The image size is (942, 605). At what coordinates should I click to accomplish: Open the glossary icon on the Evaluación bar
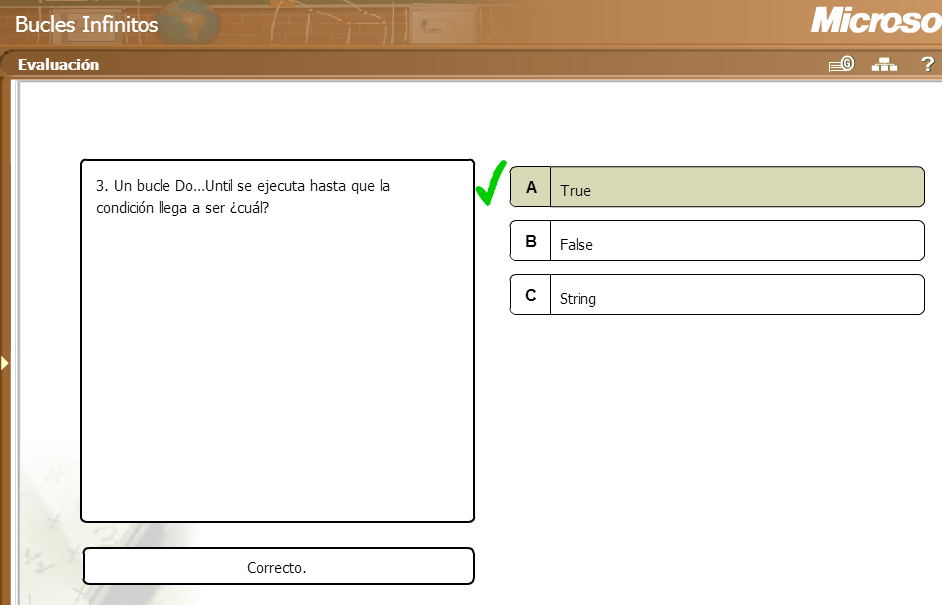(x=841, y=64)
